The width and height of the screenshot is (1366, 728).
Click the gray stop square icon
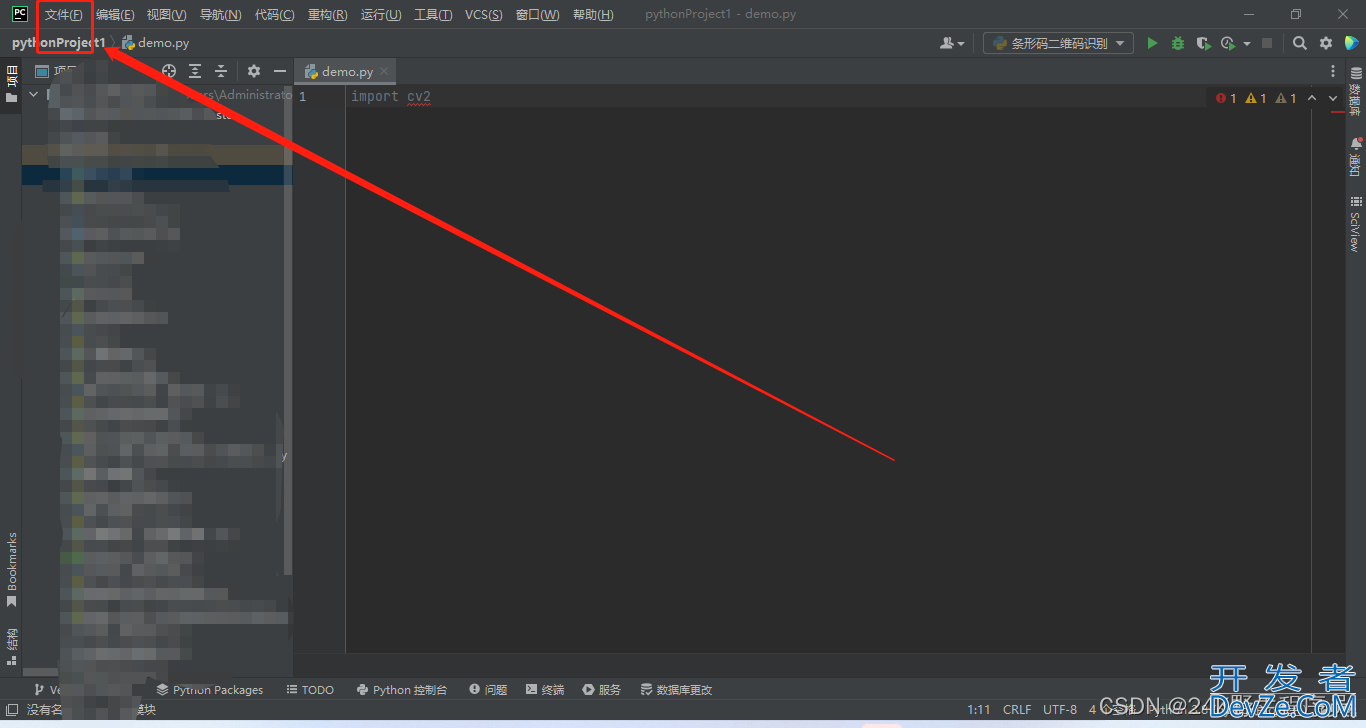coord(1267,43)
